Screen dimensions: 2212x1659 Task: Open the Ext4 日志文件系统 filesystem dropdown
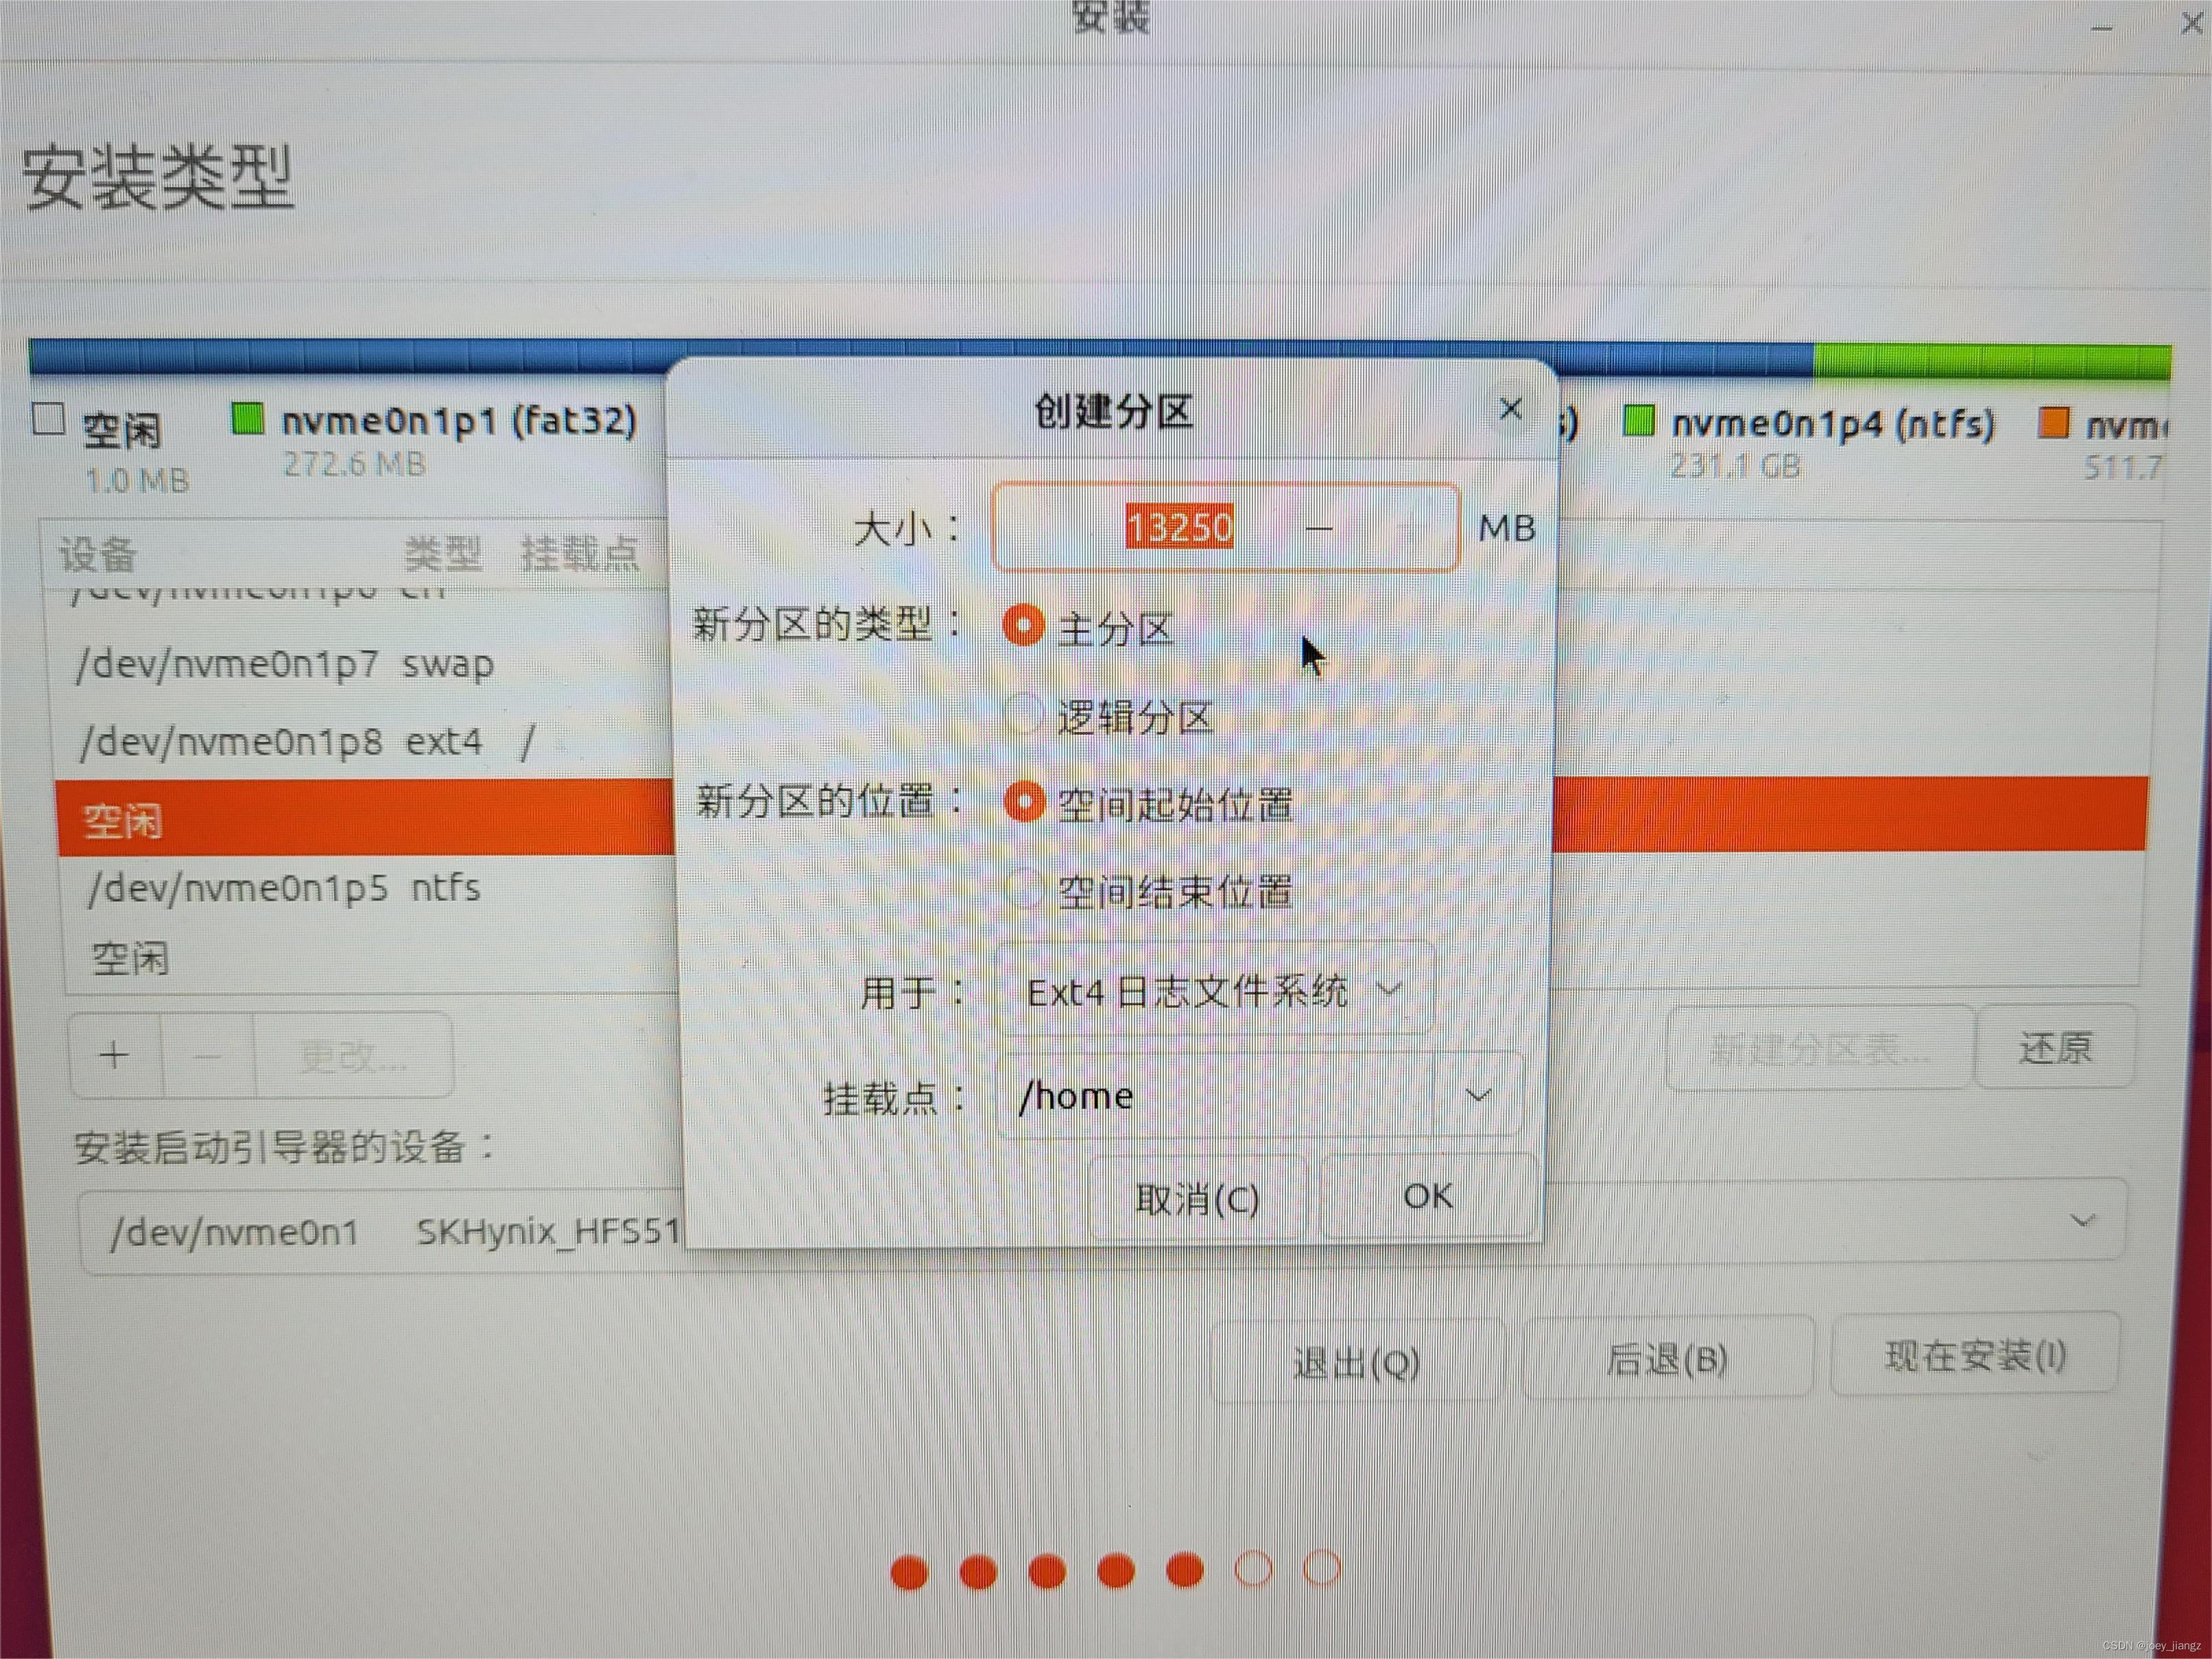[x=1215, y=991]
